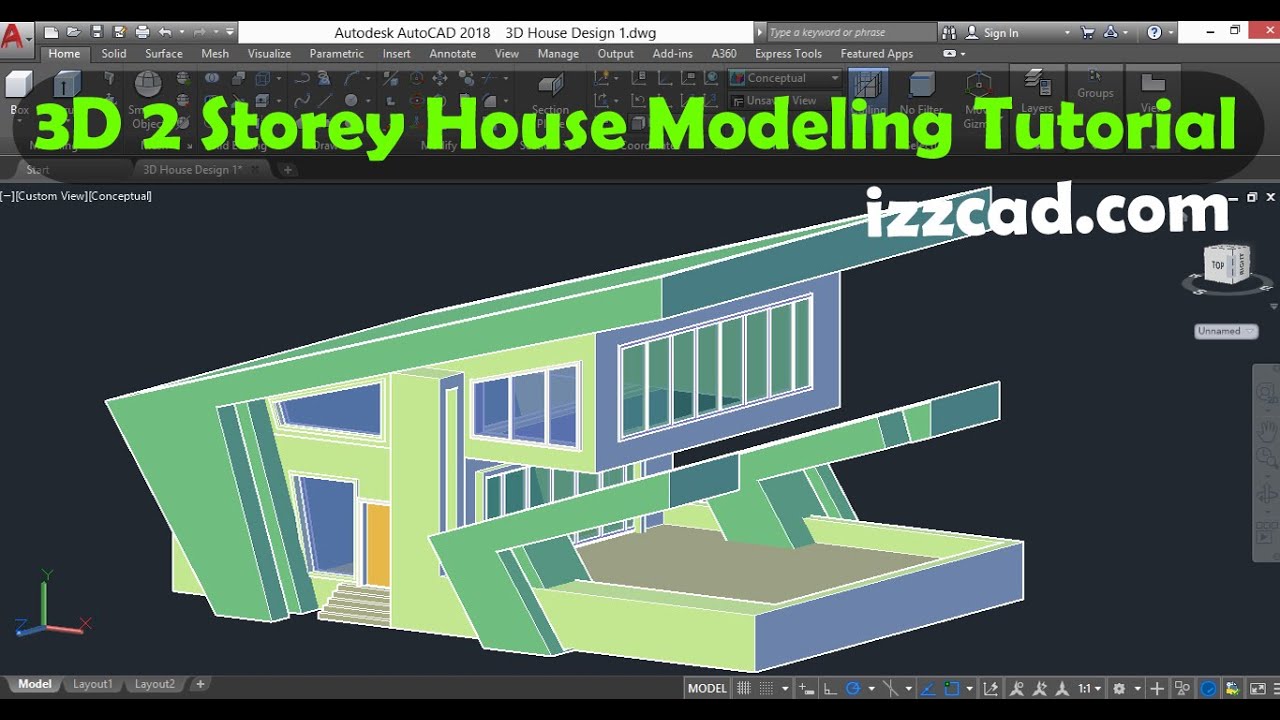Toggle polar tracking in status bar
The width and height of the screenshot is (1280, 720).
pos(853,688)
